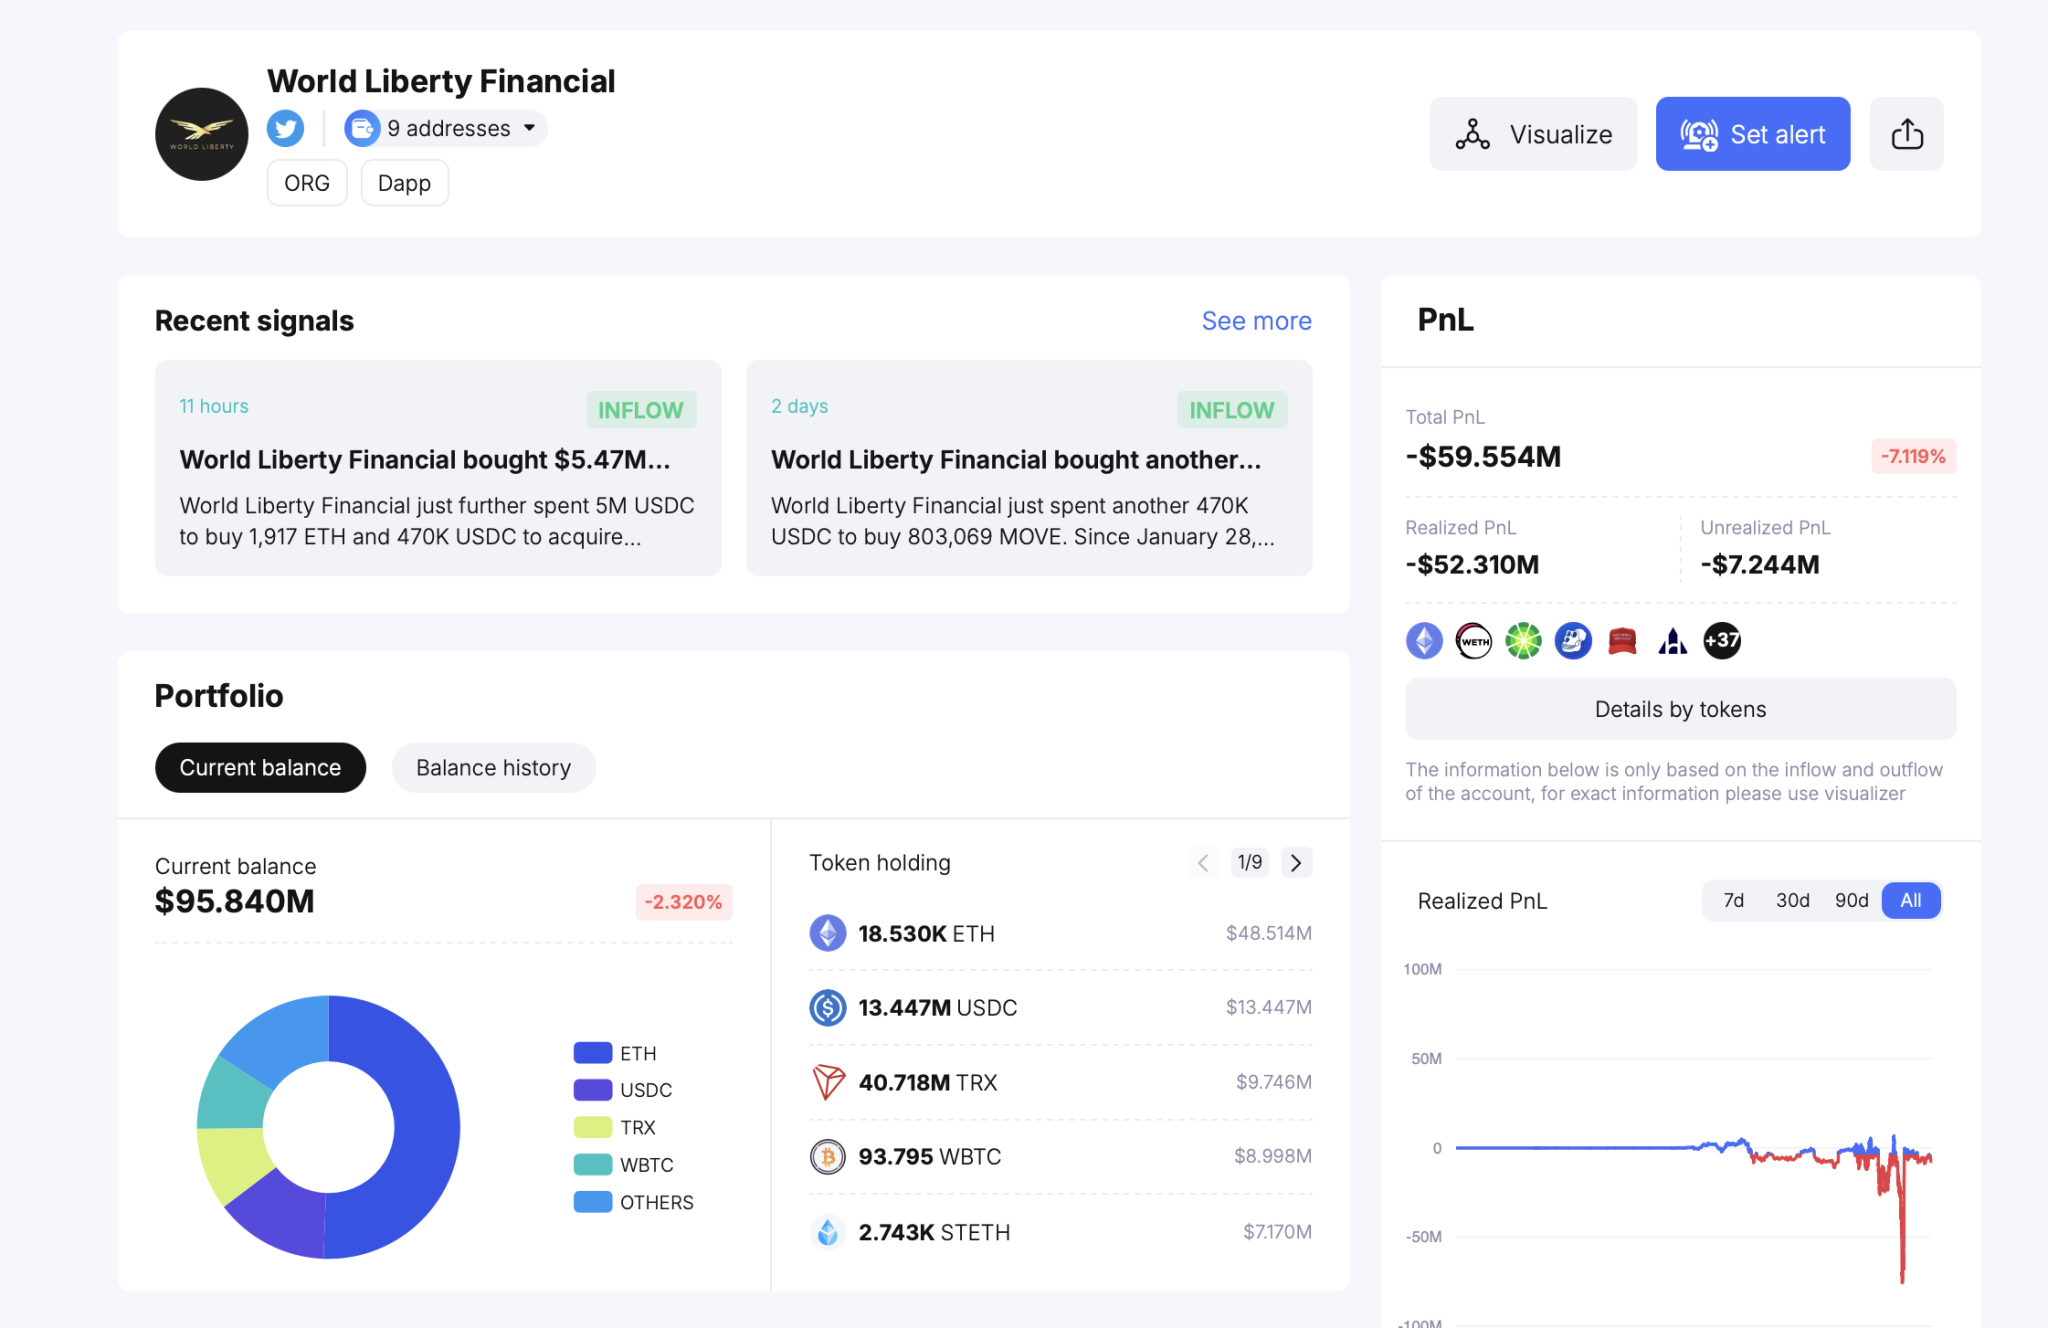The image size is (2048, 1328).
Task: Click the ETH token icon in holdings
Action: point(827,933)
